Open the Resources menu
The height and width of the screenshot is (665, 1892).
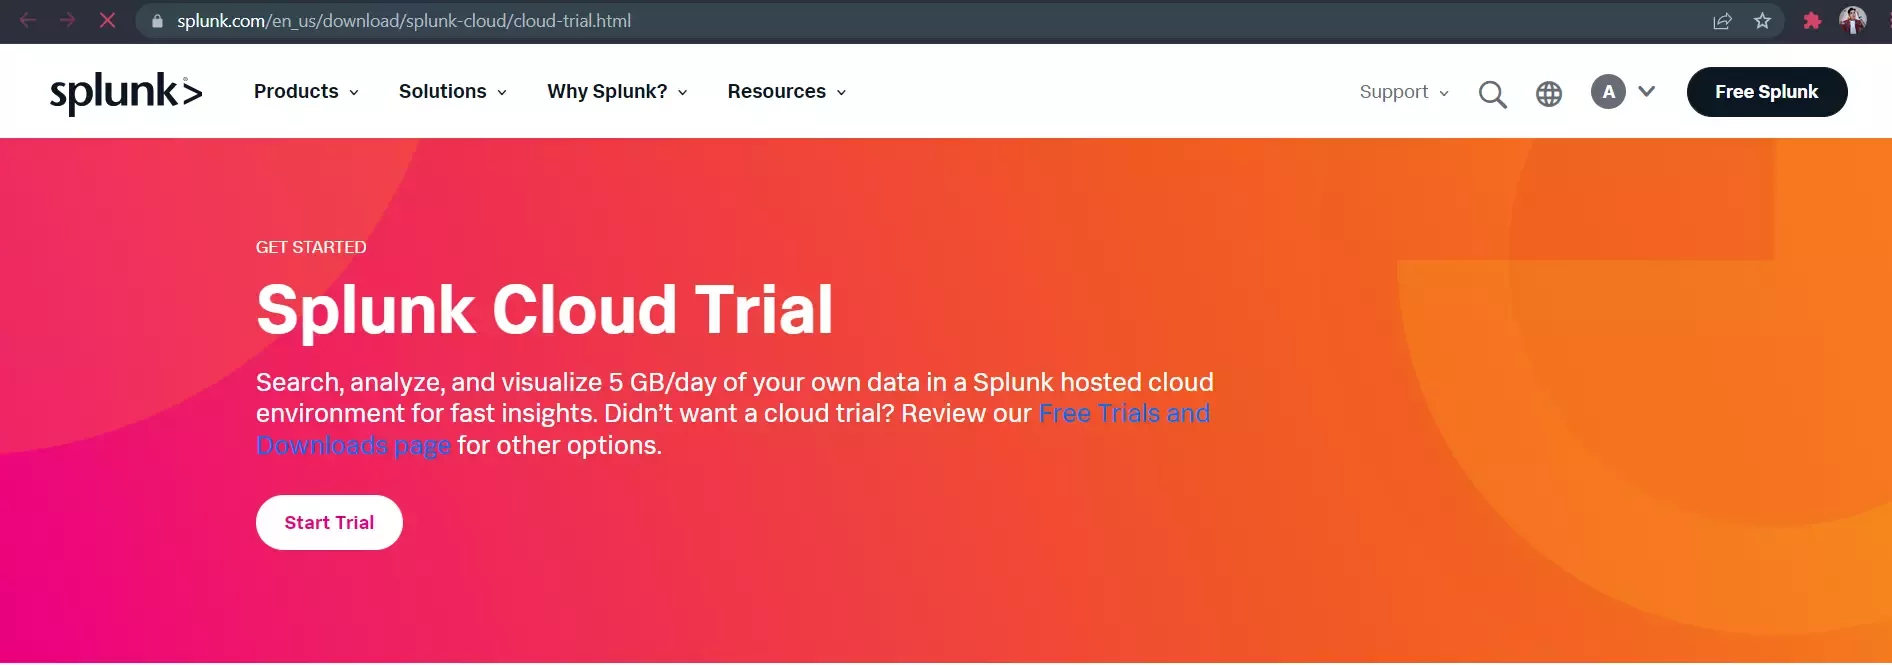787,92
